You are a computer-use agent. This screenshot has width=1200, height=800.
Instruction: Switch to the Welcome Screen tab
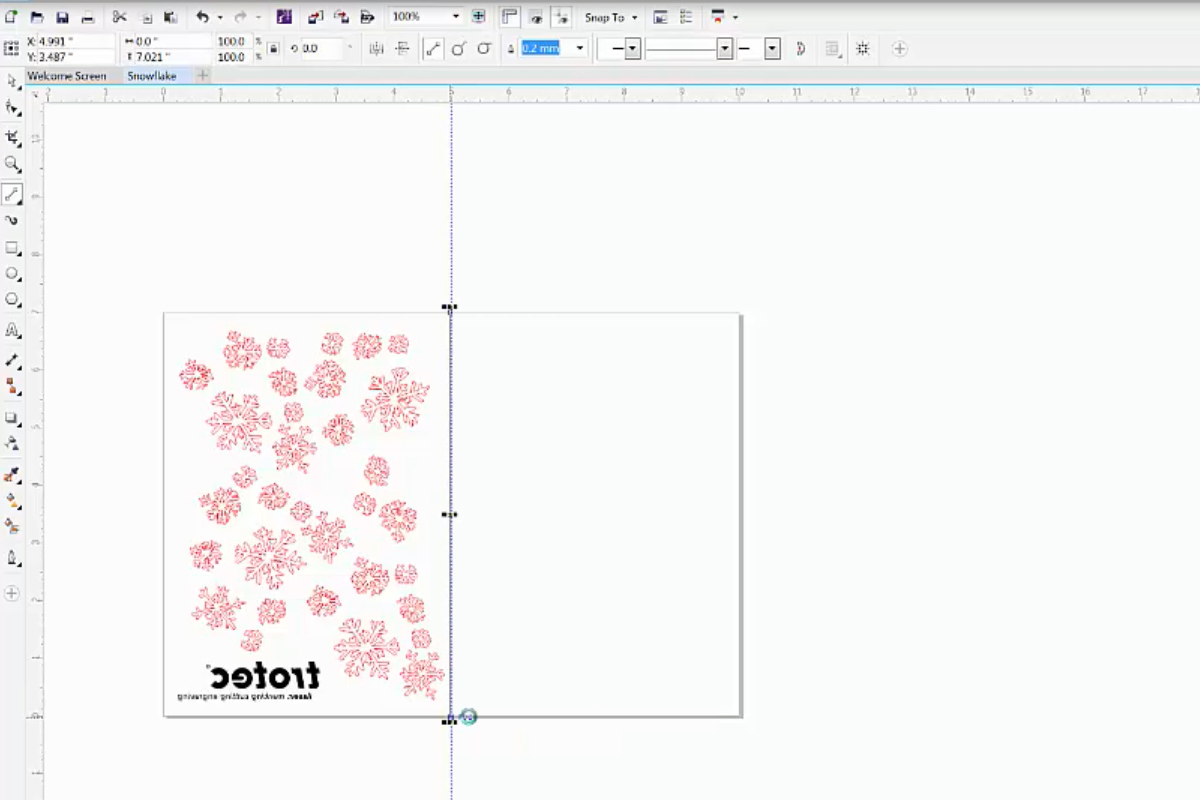pyautogui.click(x=67, y=76)
